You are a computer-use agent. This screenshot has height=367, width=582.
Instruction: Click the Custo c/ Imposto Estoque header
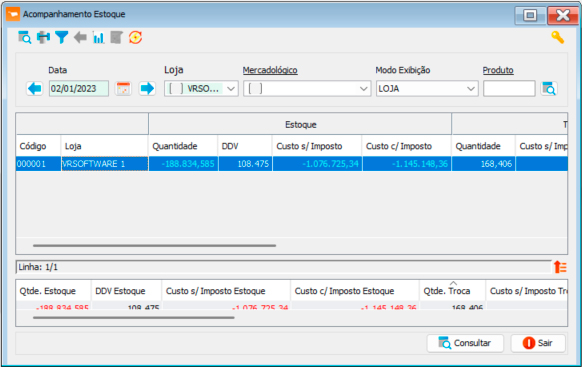tap(355, 291)
